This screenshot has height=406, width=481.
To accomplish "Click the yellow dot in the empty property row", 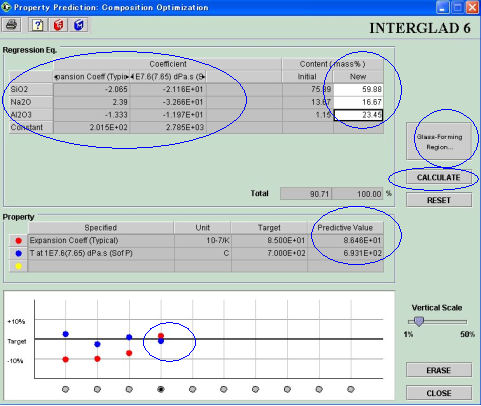I will click(x=19, y=266).
